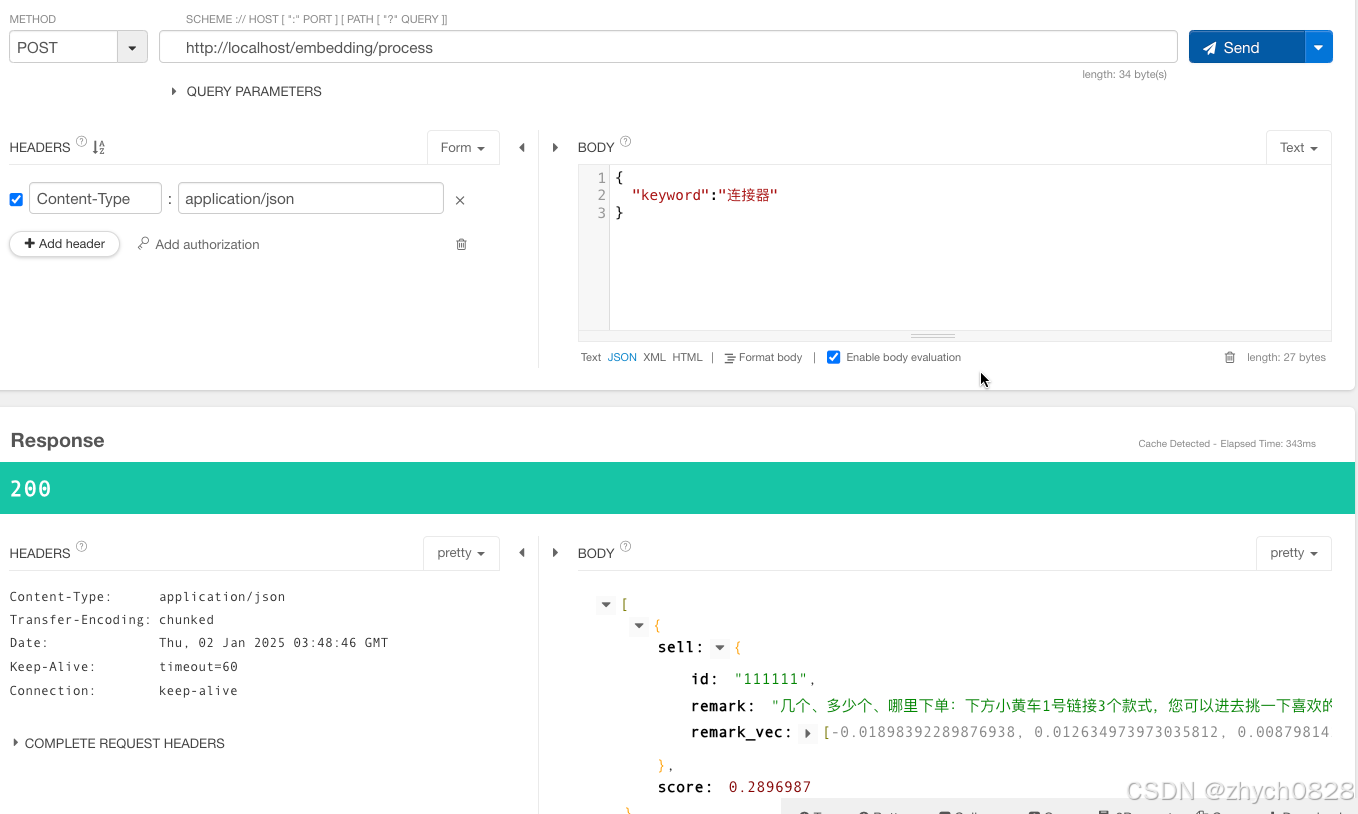Select the POST method field
The height and width of the screenshot is (814, 1358).
click(x=64, y=47)
